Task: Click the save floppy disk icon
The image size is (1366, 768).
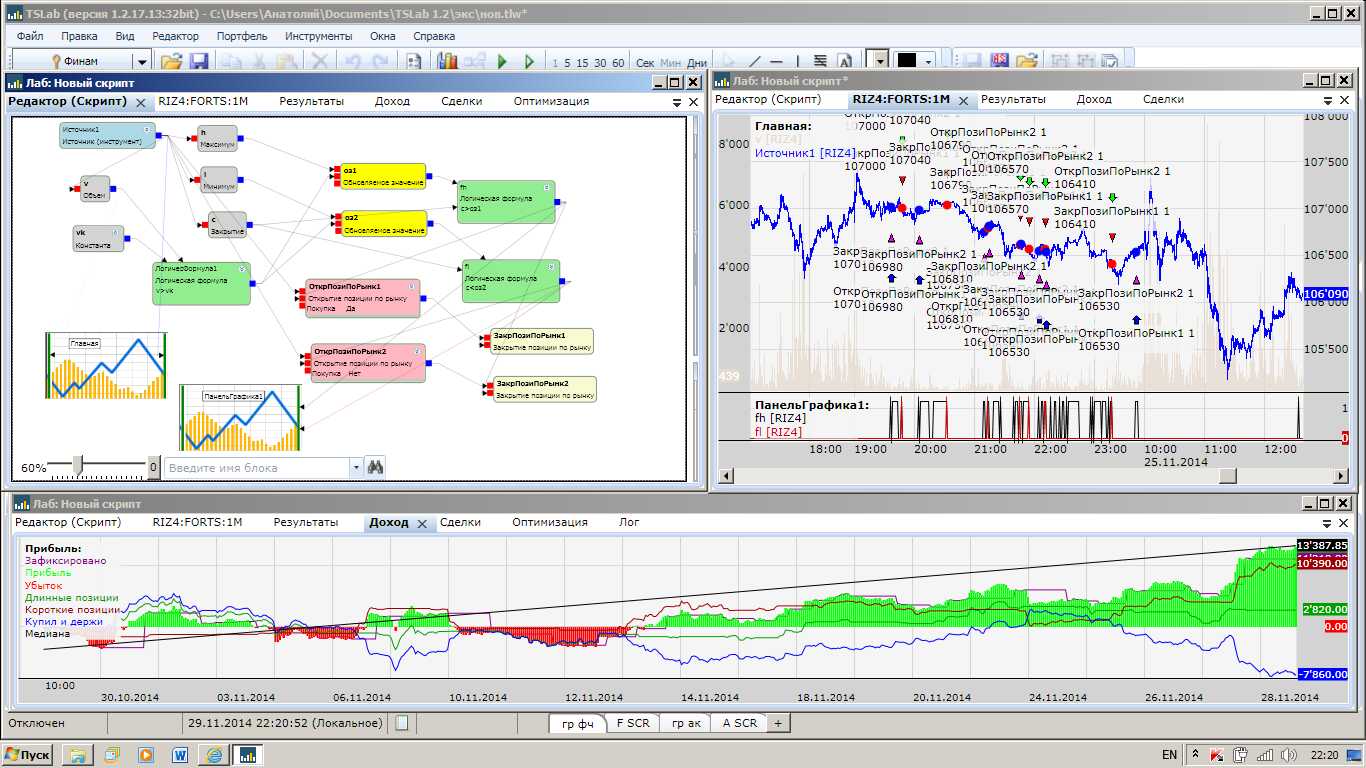Action: click(x=198, y=62)
